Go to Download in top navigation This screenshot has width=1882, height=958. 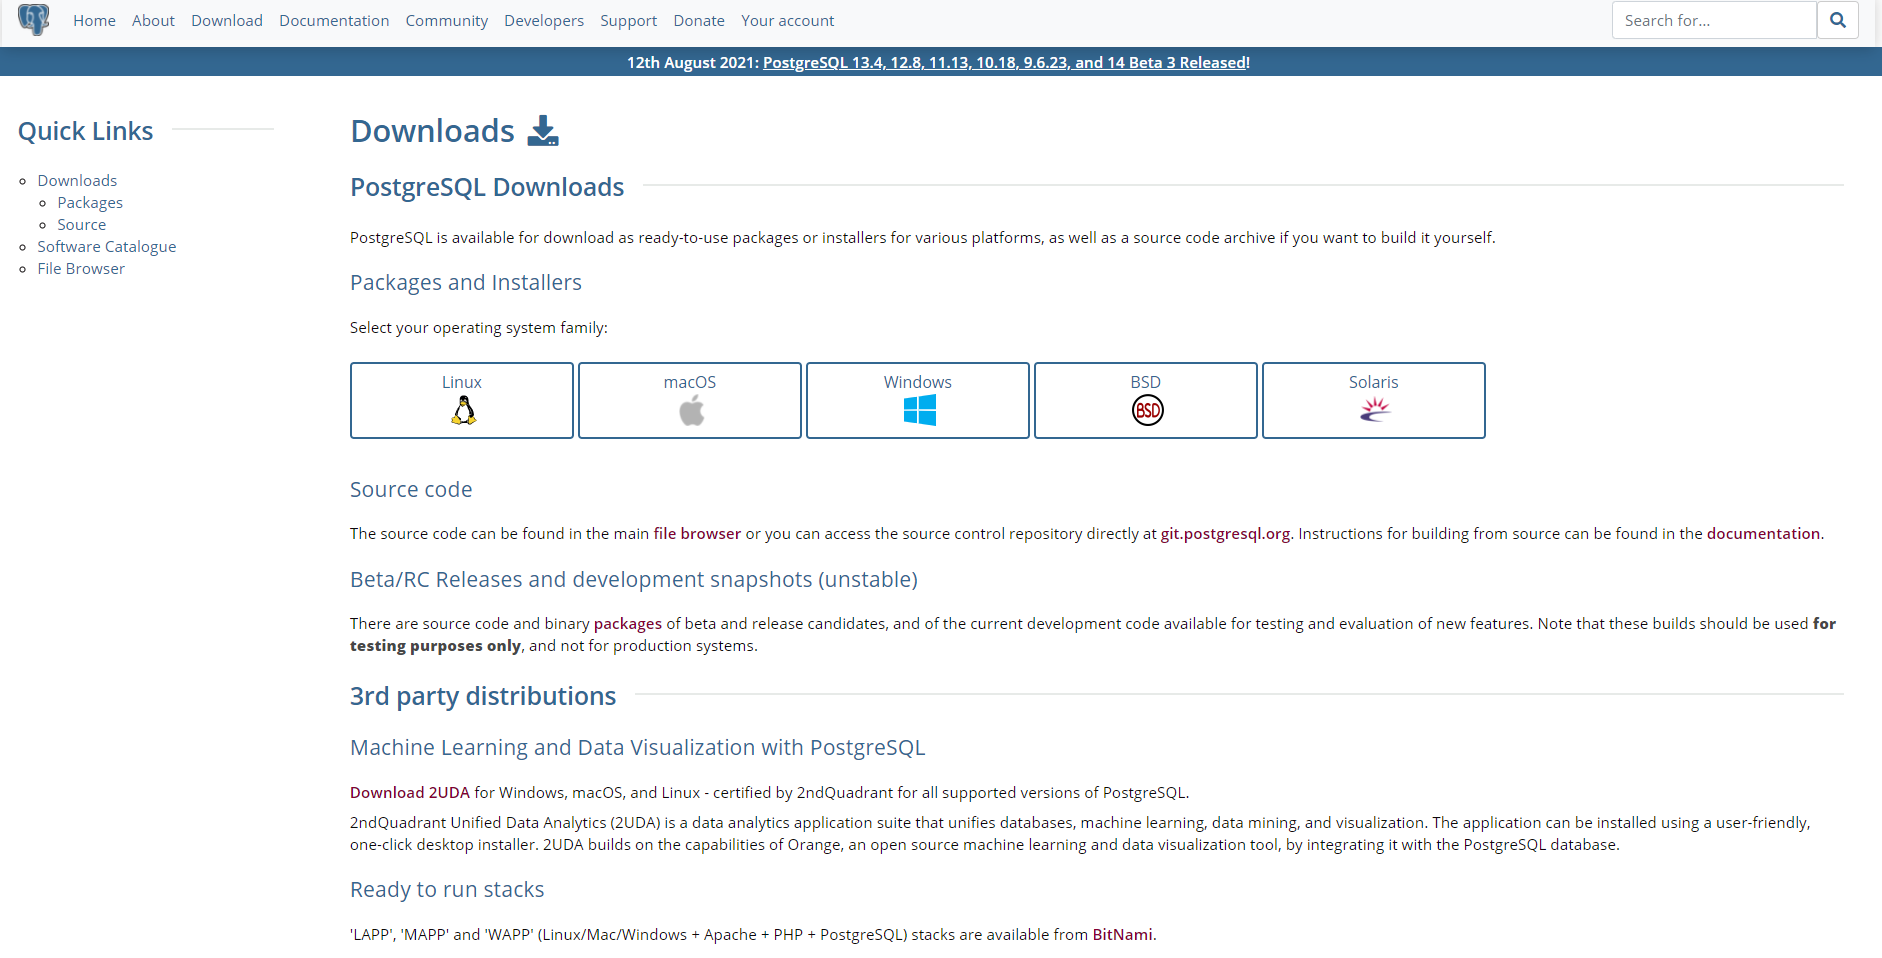(227, 21)
